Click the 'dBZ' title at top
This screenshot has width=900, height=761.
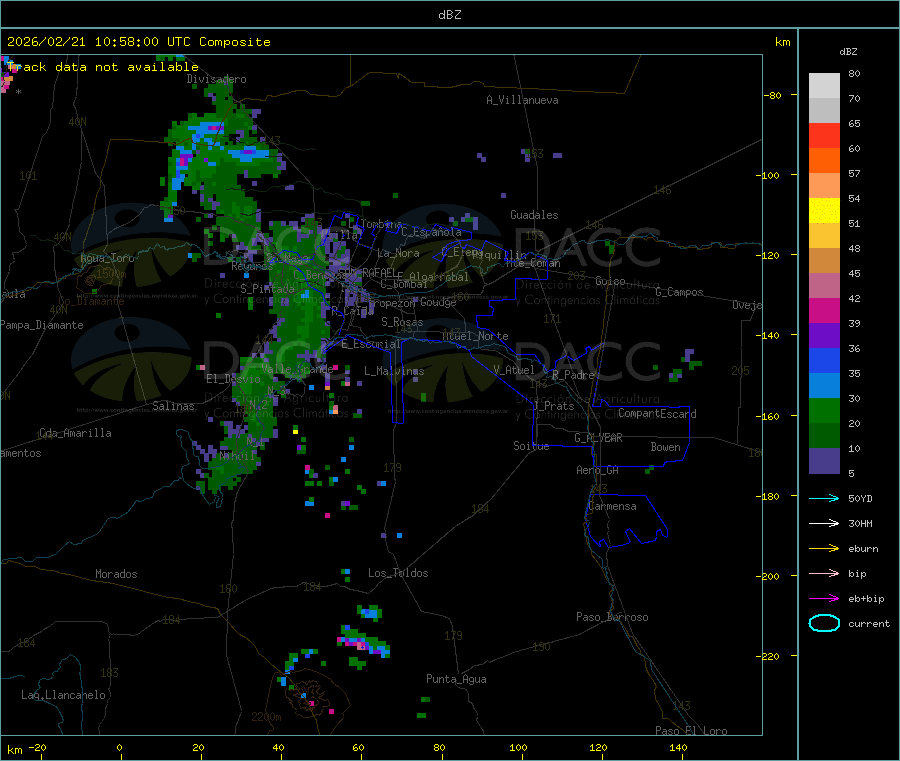[449, 15]
